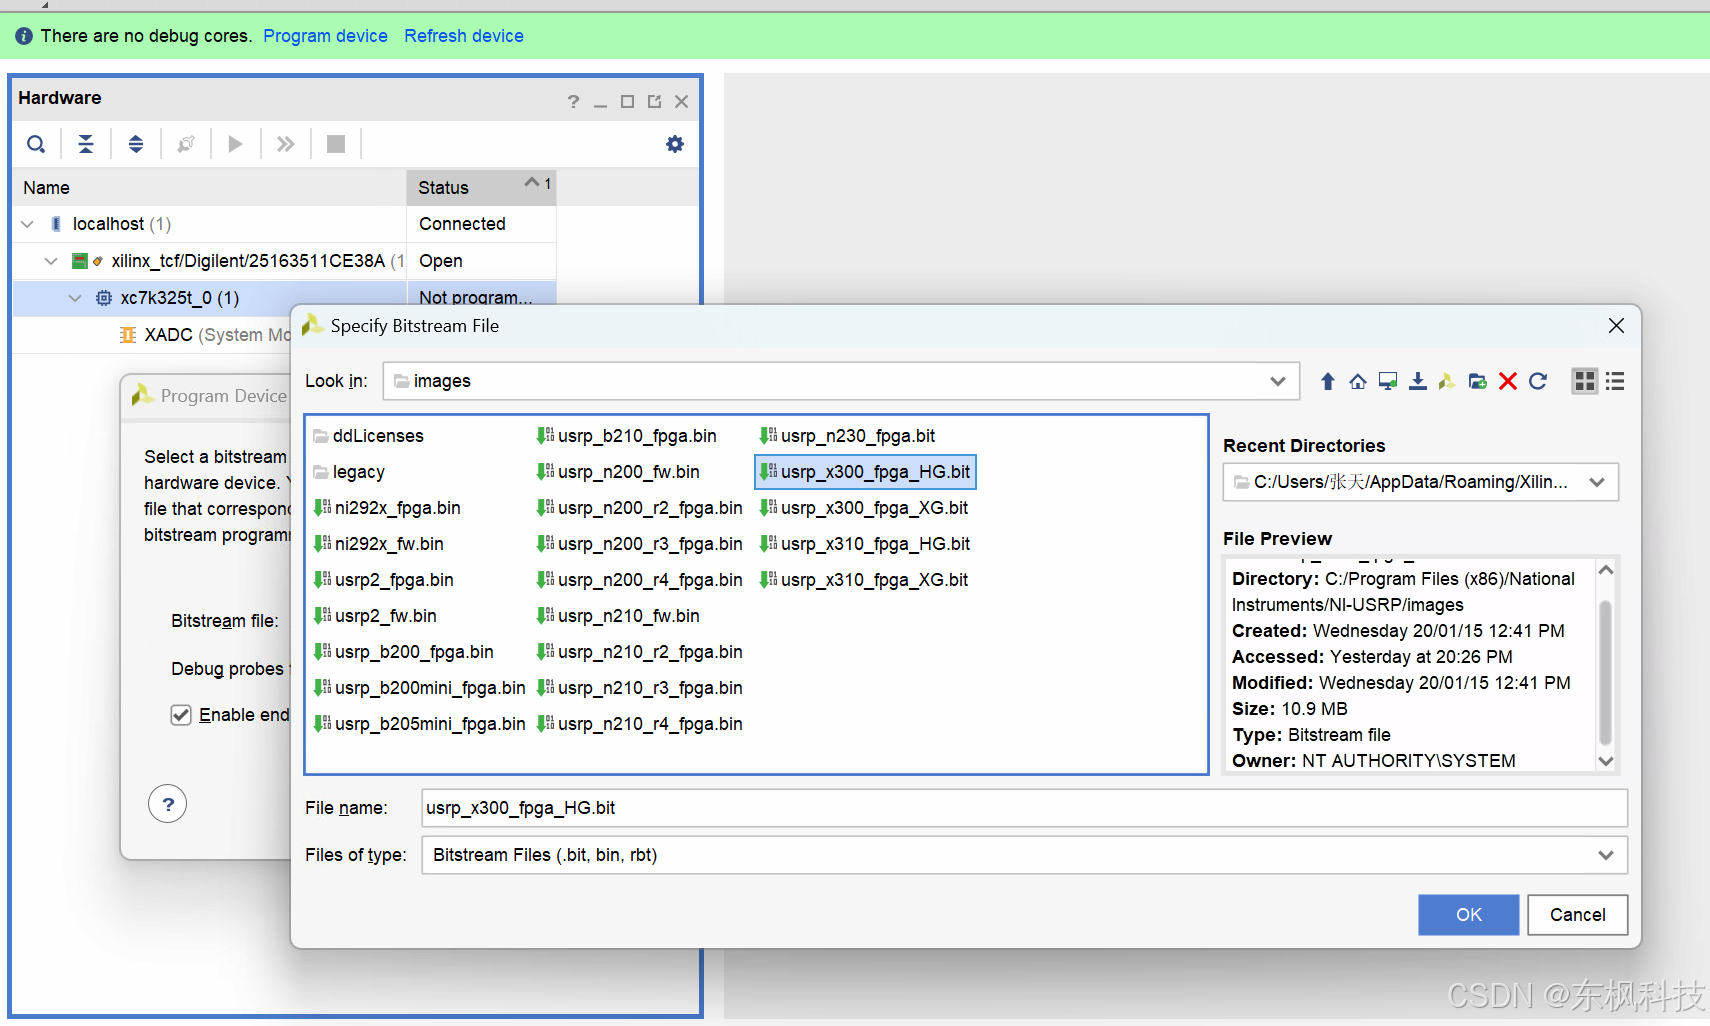The image size is (1710, 1026).
Task: Go to Desktop directory icon
Action: click(x=1387, y=381)
